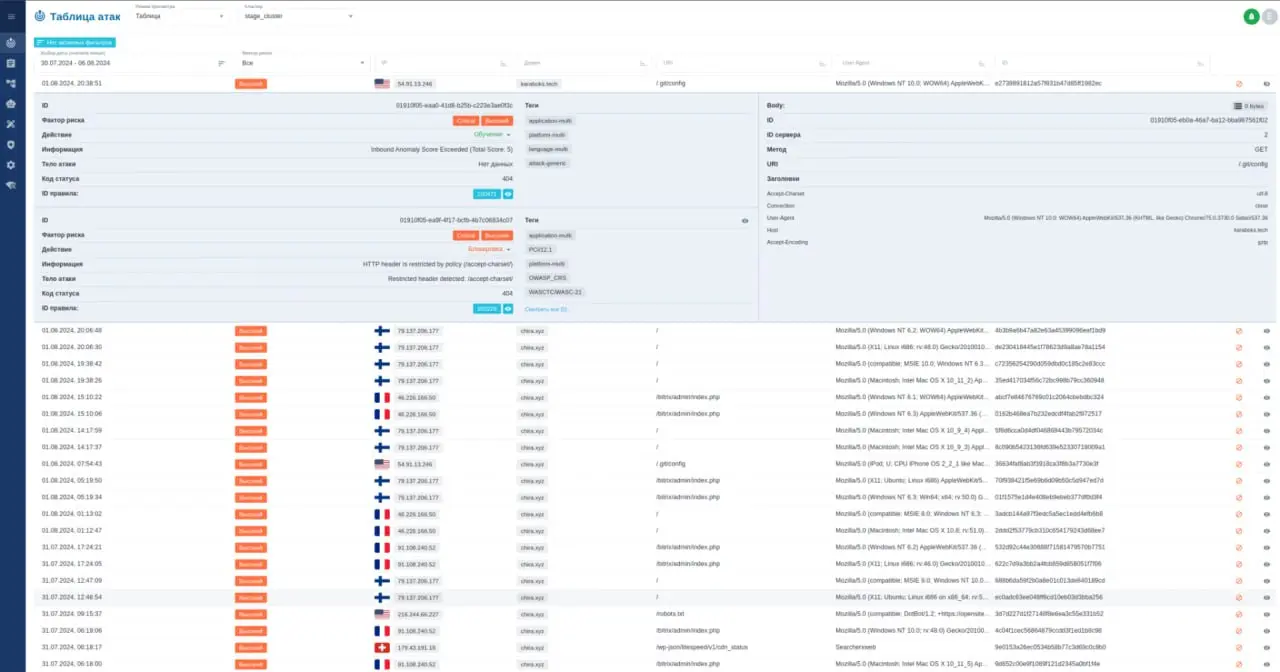Toggle eye icon on the first attack row
This screenshot has height=672, width=1280.
point(1266,84)
